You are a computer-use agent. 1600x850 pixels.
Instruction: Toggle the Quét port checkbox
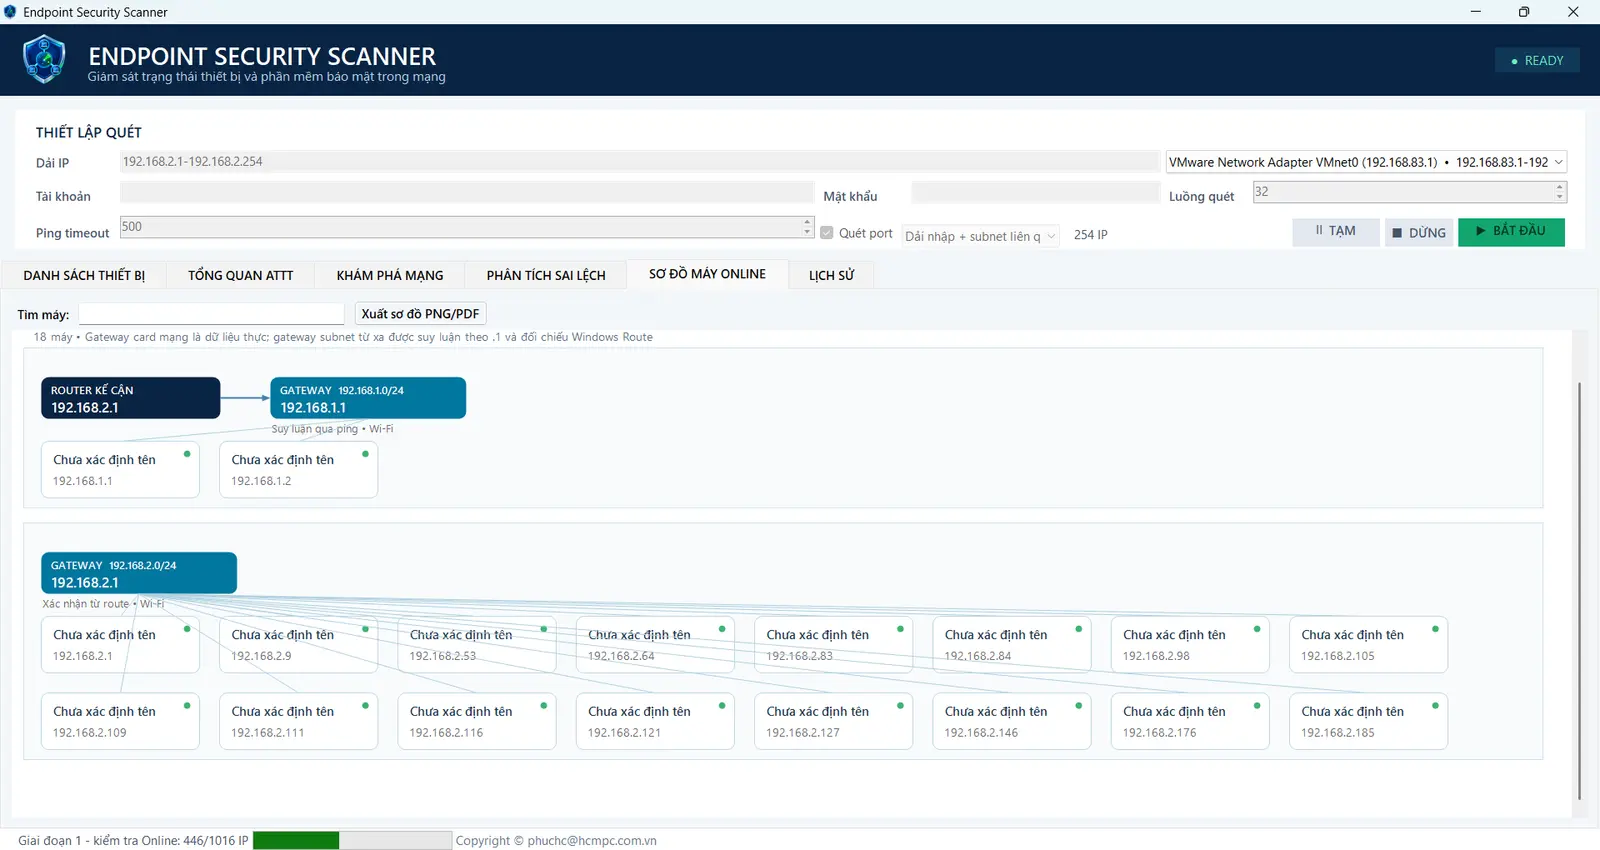click(827, 233)
